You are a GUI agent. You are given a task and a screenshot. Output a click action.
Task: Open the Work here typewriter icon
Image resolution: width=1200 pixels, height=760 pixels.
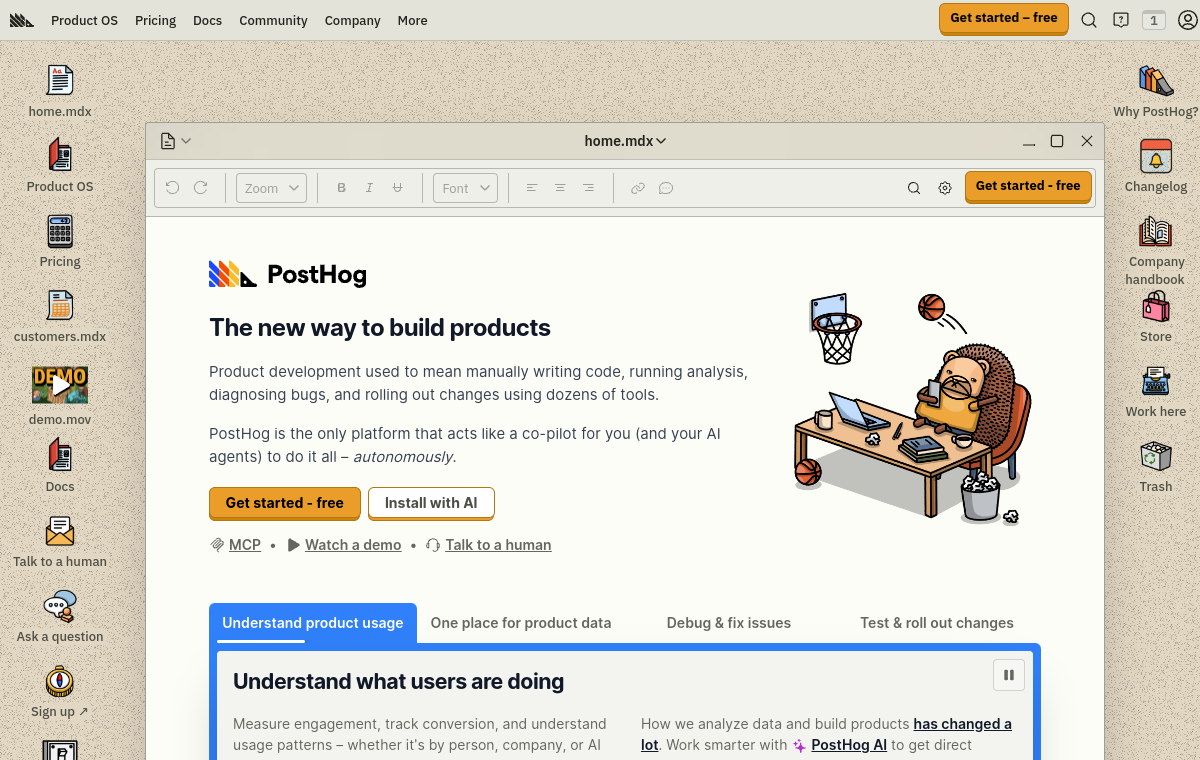tap(1156, 381)
